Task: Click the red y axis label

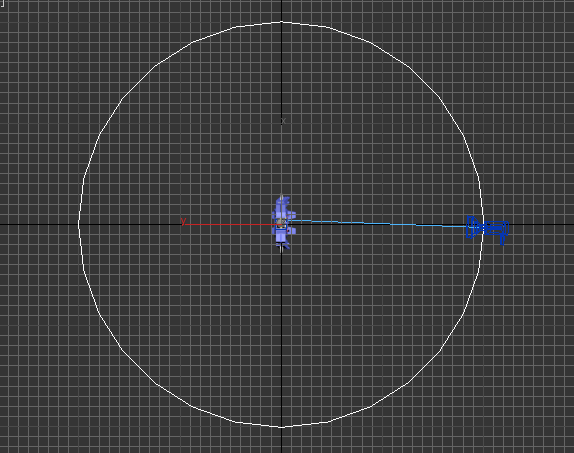Action: tap(183, 221)
